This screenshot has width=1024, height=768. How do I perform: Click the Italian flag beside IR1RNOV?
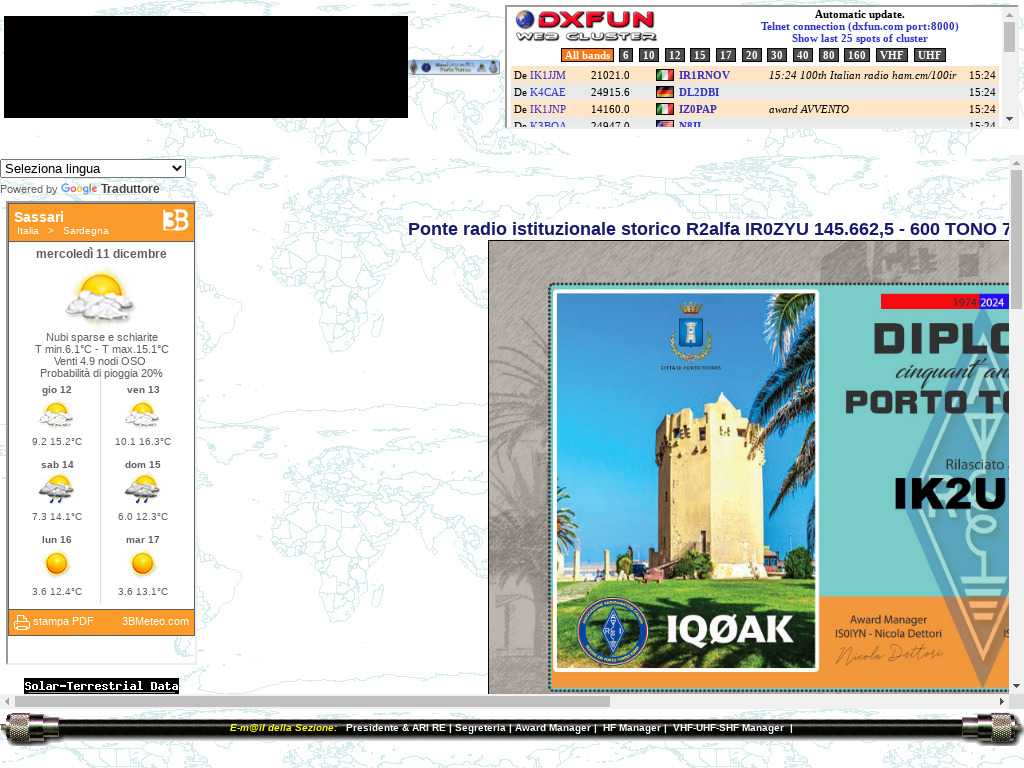tap(665, 75)
